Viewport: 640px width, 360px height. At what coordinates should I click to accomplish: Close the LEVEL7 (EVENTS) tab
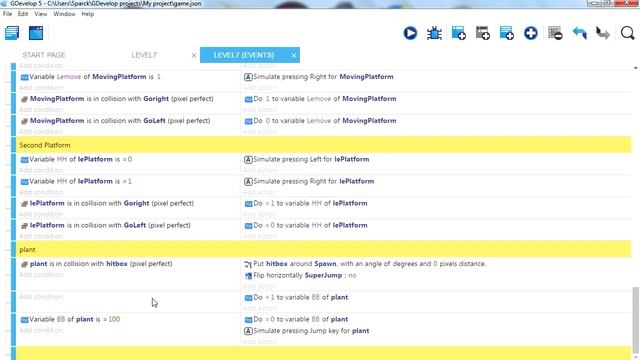coord(294,56)
